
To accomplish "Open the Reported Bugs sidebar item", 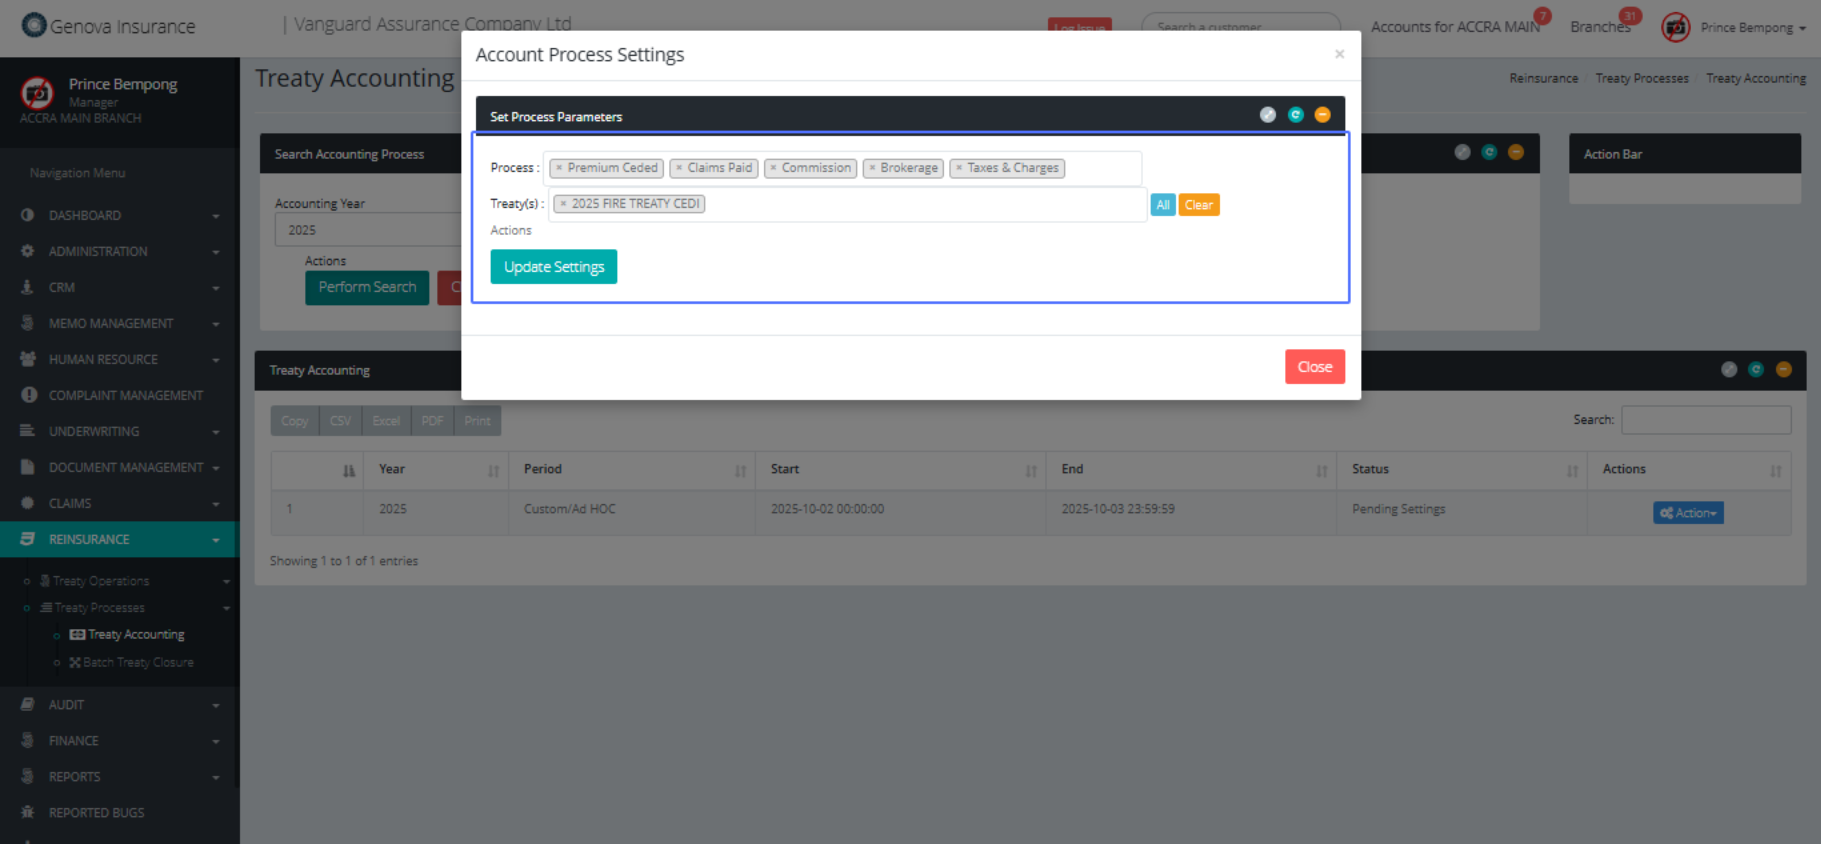I will [96, 813].
